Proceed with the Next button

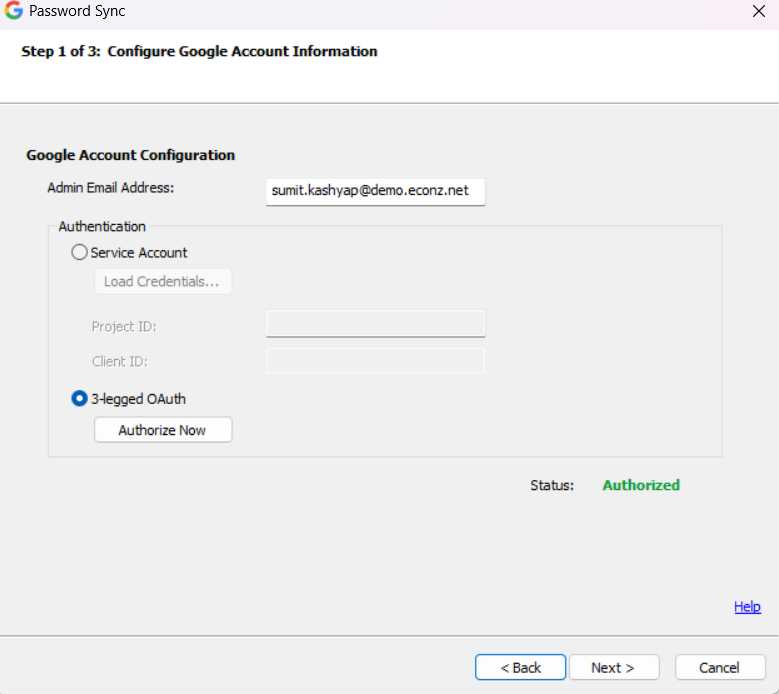click(614, 667)
